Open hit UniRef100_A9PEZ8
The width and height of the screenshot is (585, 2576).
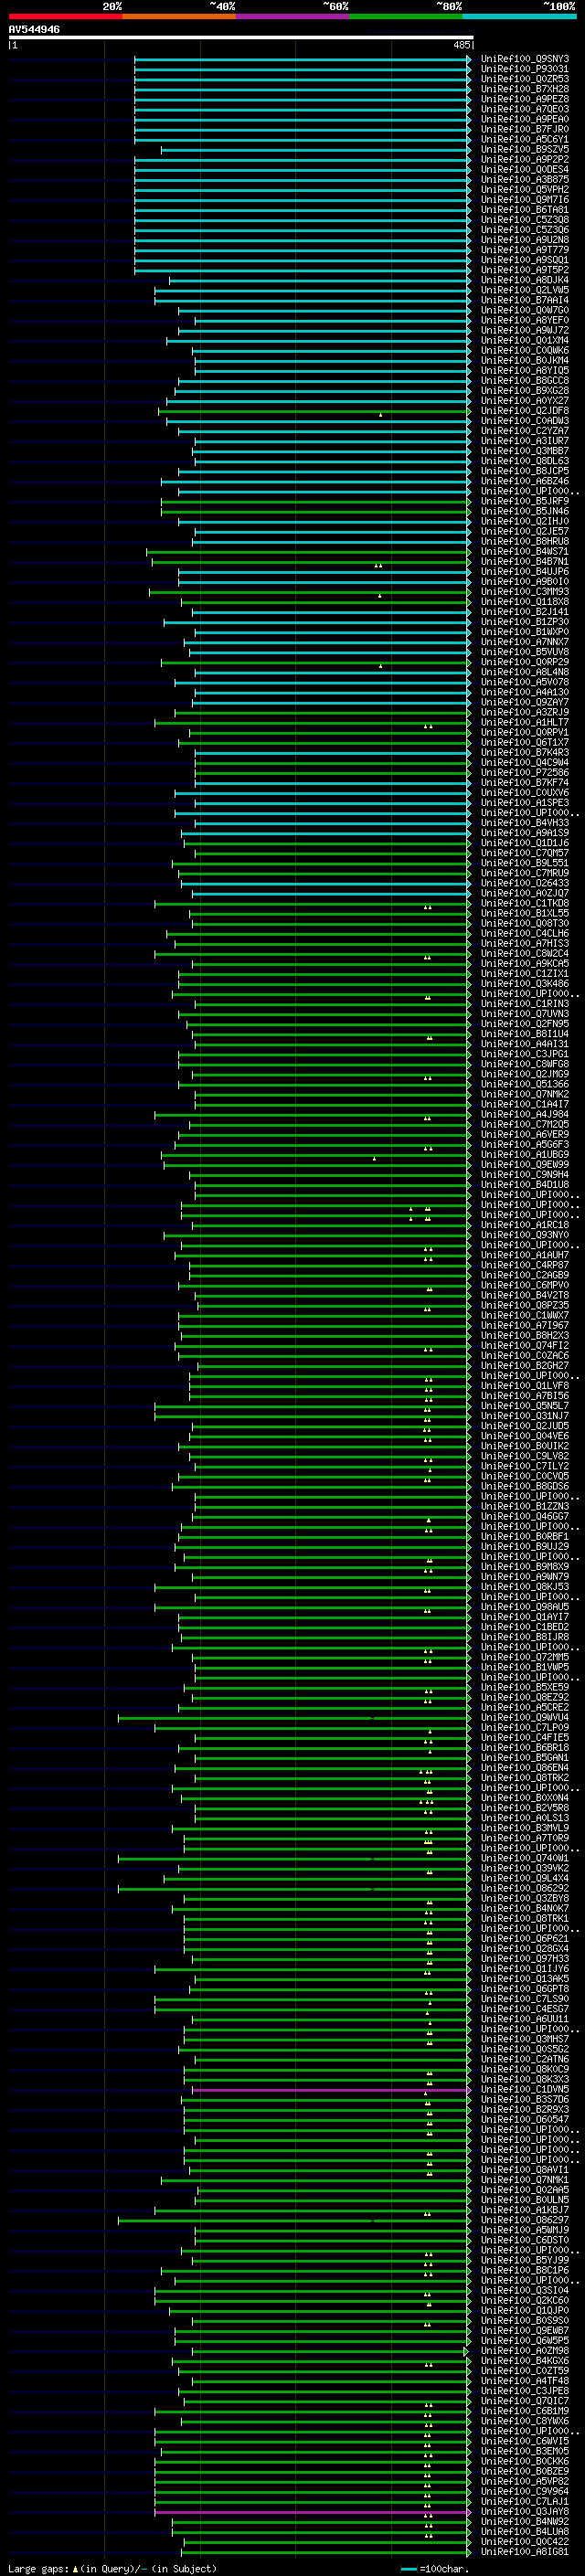coord(525,99)
